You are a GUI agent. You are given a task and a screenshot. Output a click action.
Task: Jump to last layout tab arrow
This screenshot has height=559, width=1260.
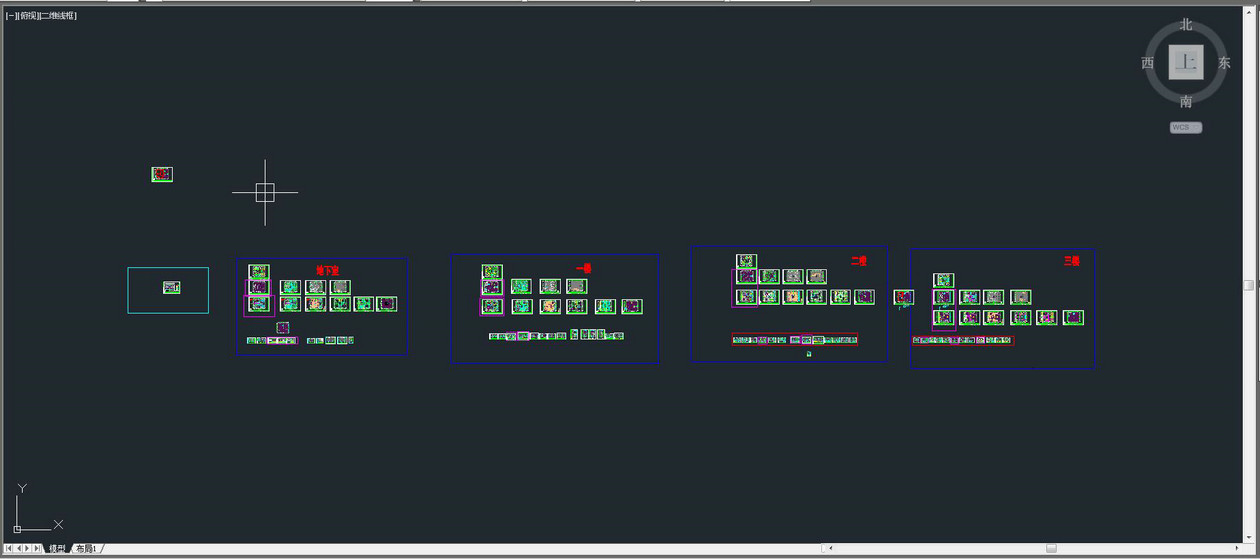(x=38, y=548)
